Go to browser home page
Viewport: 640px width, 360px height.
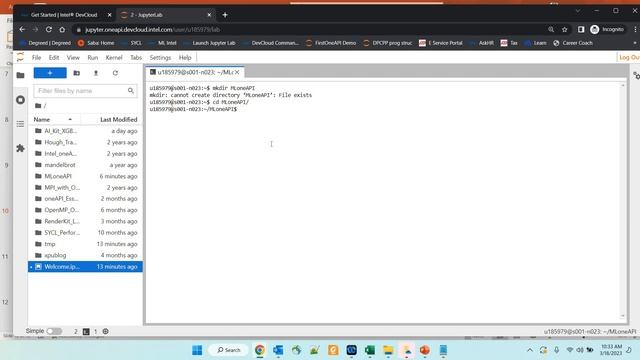coord(62,29)
